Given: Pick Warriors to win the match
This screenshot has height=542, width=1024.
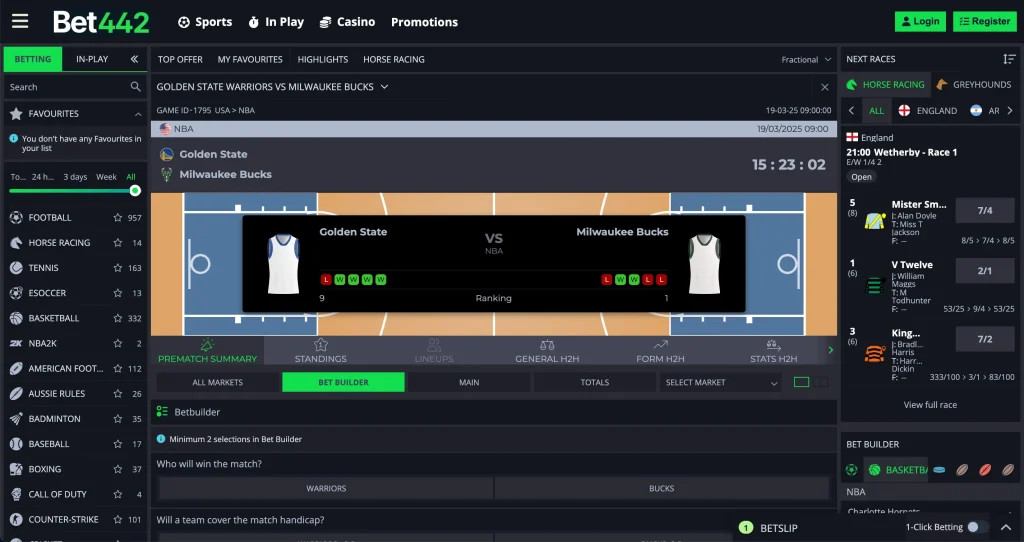Looking at the screenshot, I should click(327, 488).
